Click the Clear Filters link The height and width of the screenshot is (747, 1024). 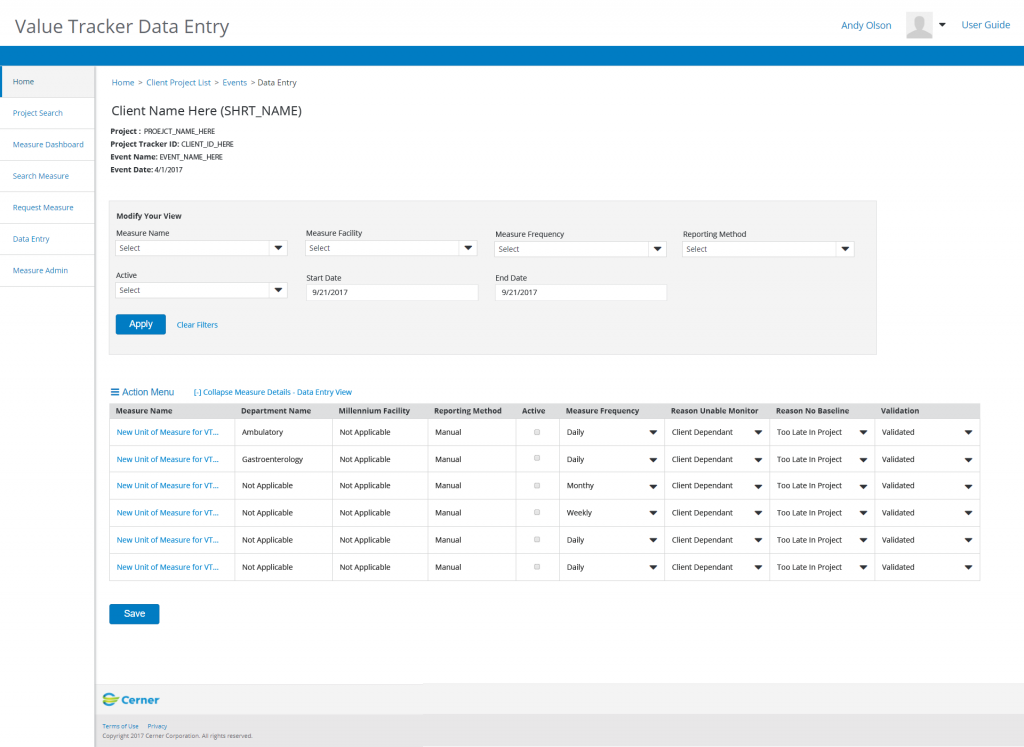pyautogui.click(x=196, y=323)
